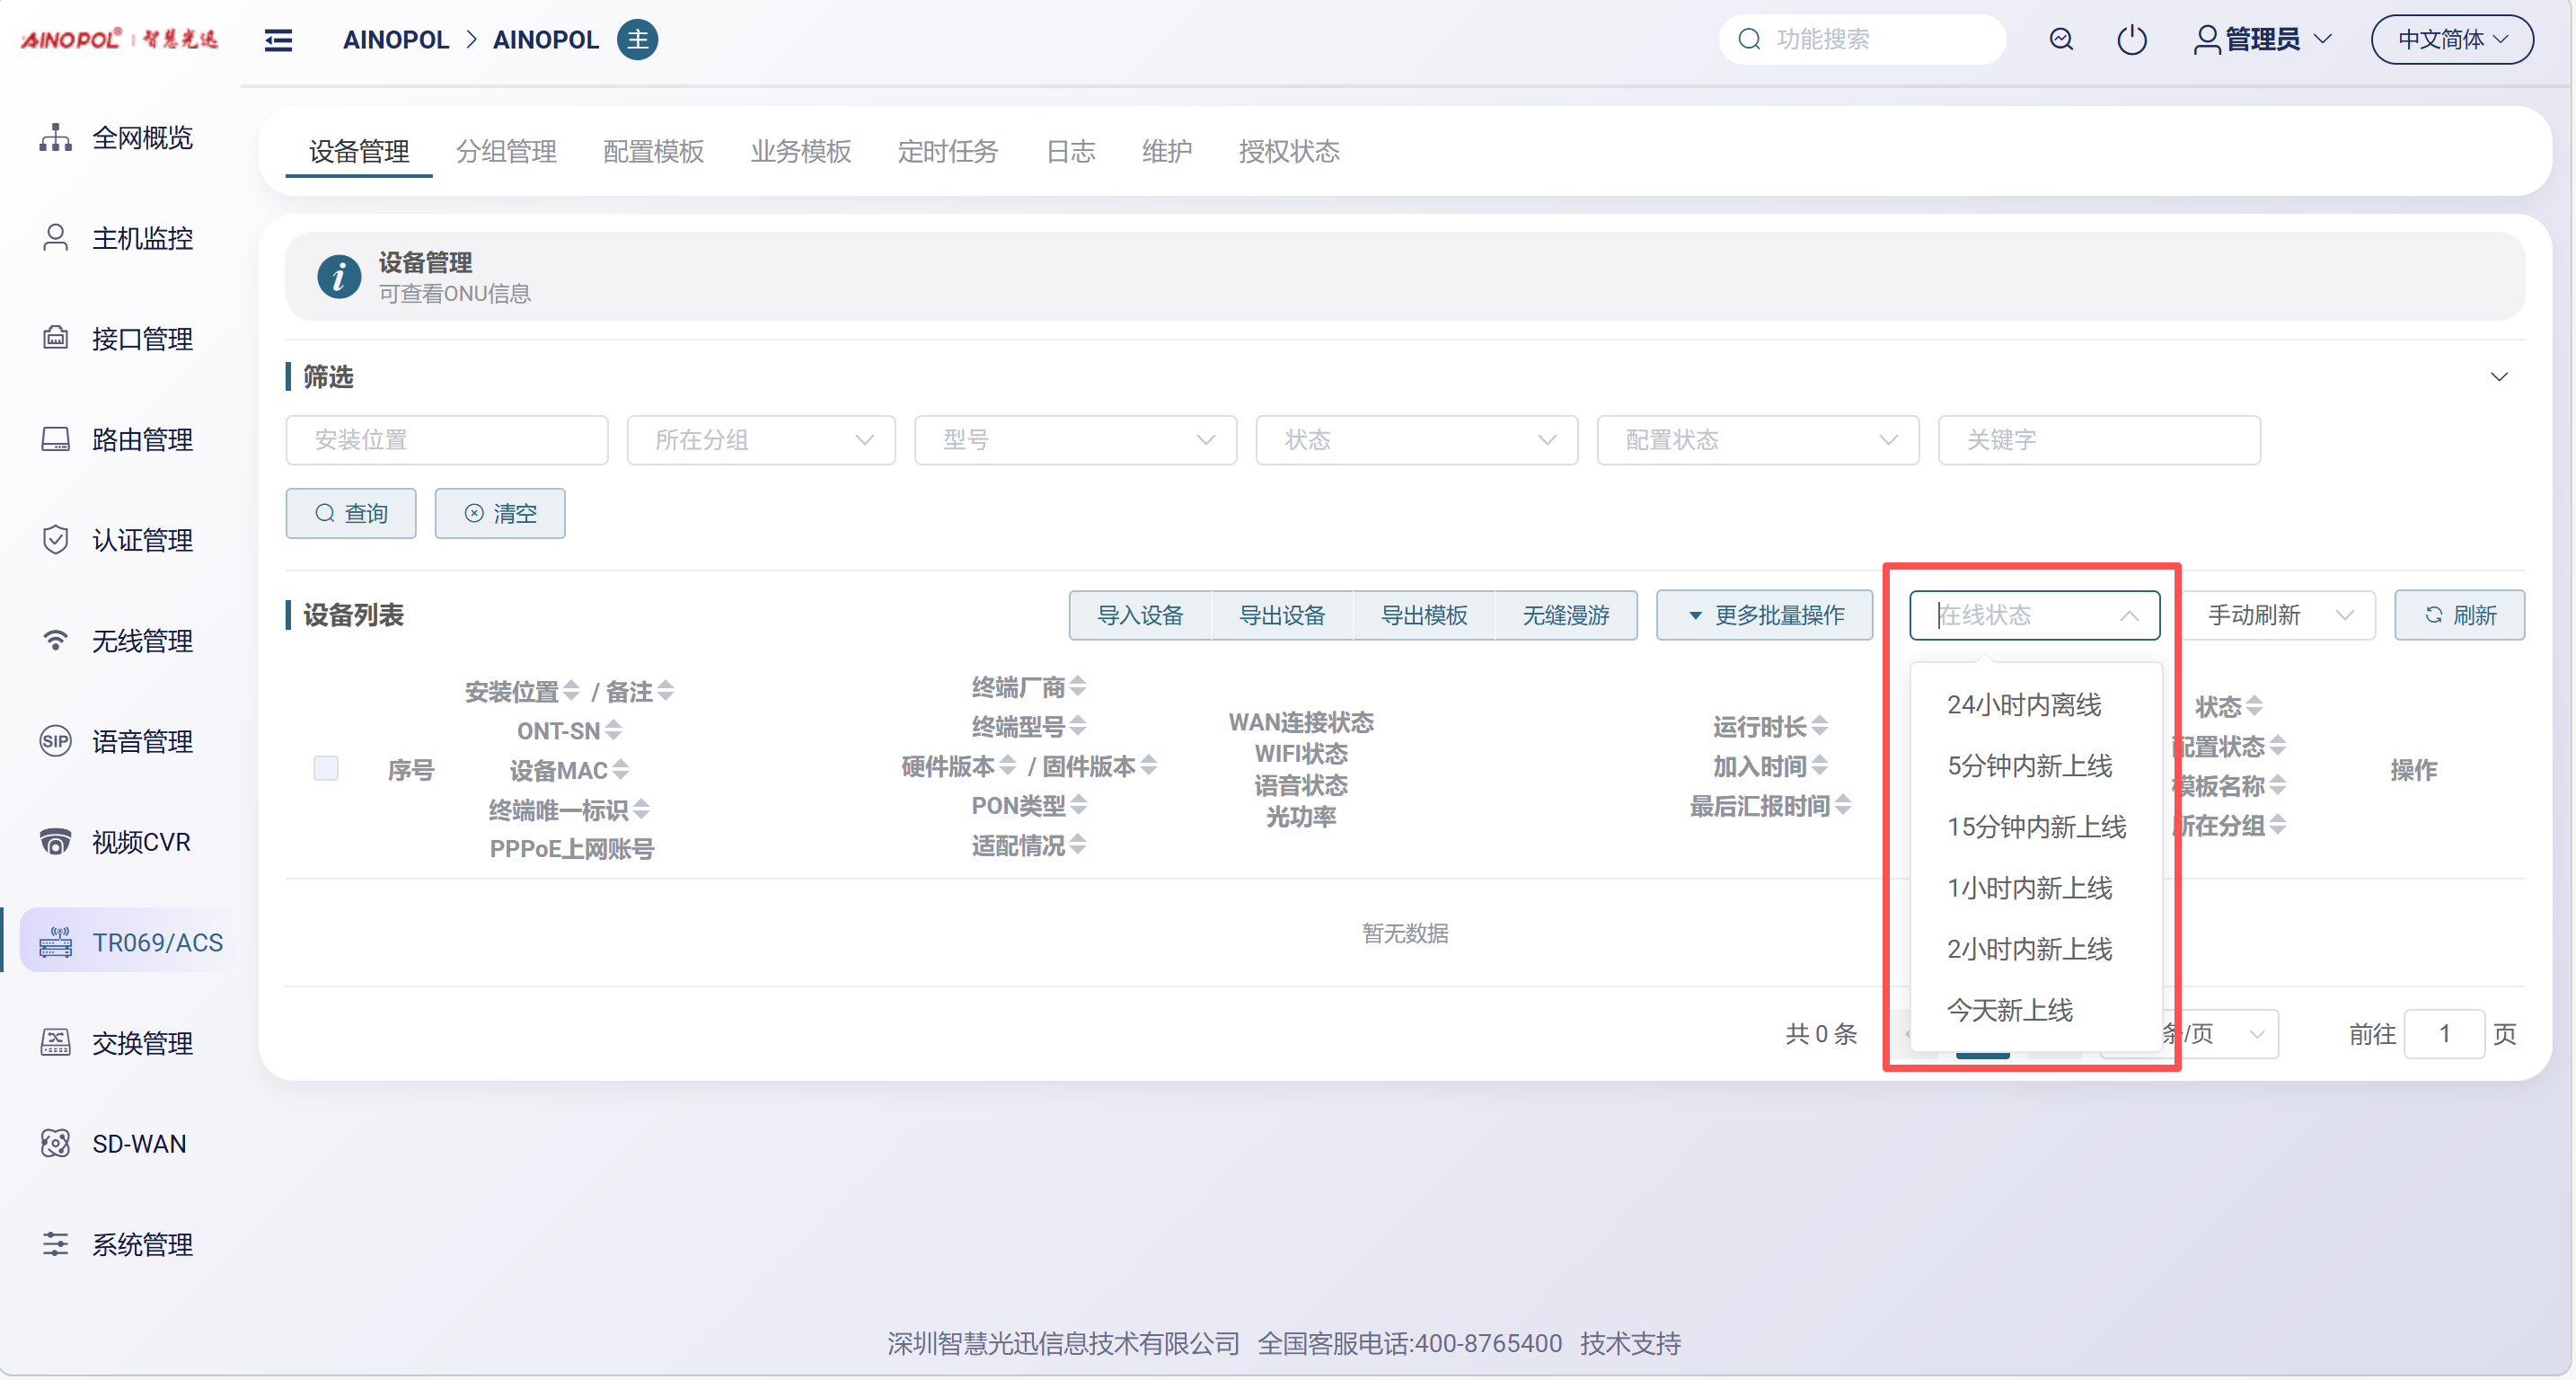Open 全网概览 network overview sidebar icon
2576x1380 pixels.
56,138
